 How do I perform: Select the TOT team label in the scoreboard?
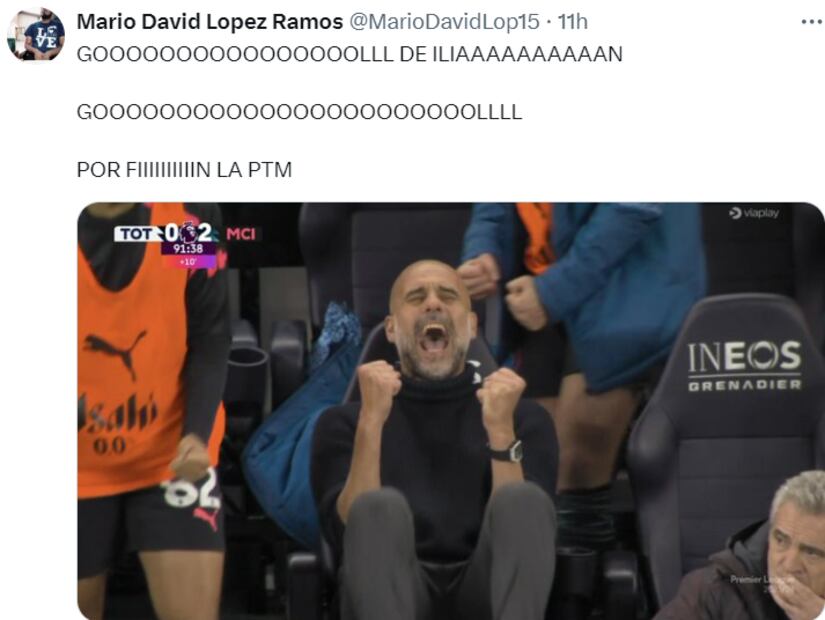(136, 234)
